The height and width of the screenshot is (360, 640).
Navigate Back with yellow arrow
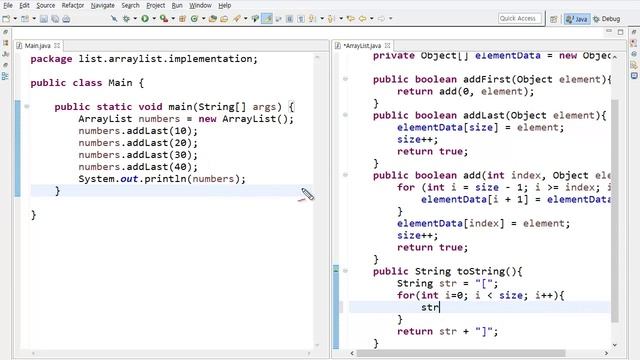[362, 19]
